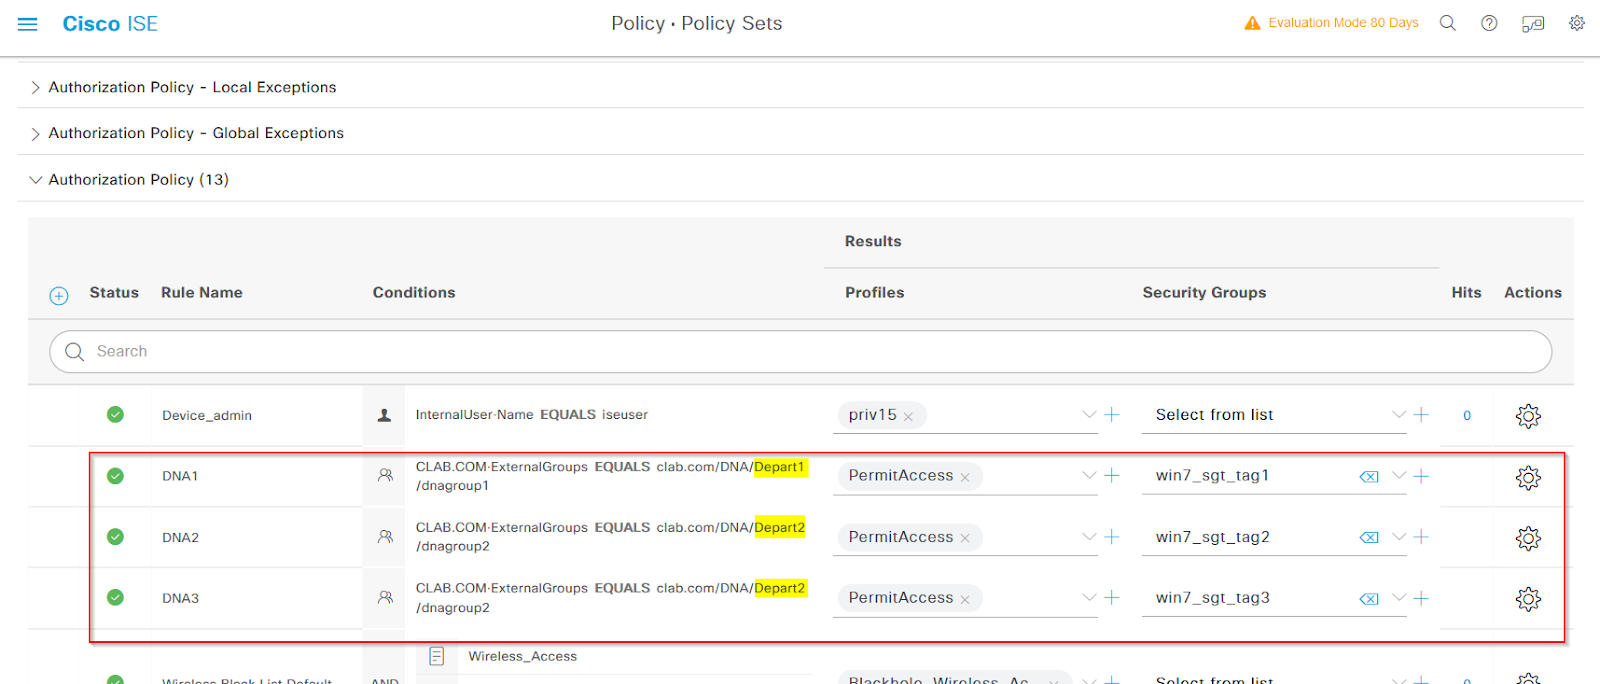Toggle status of Device_admin rule
This screenshot has height=684, width=1600.
[x=116, y=414]
